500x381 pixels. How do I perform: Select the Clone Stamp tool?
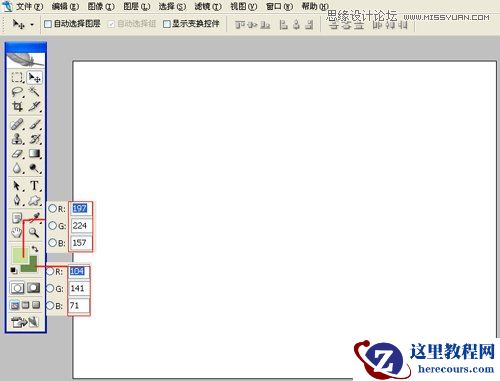pos(17,139)
